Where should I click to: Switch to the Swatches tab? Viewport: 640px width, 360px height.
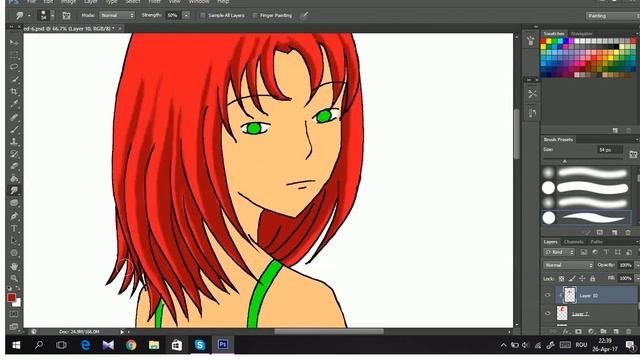(554, 33)
